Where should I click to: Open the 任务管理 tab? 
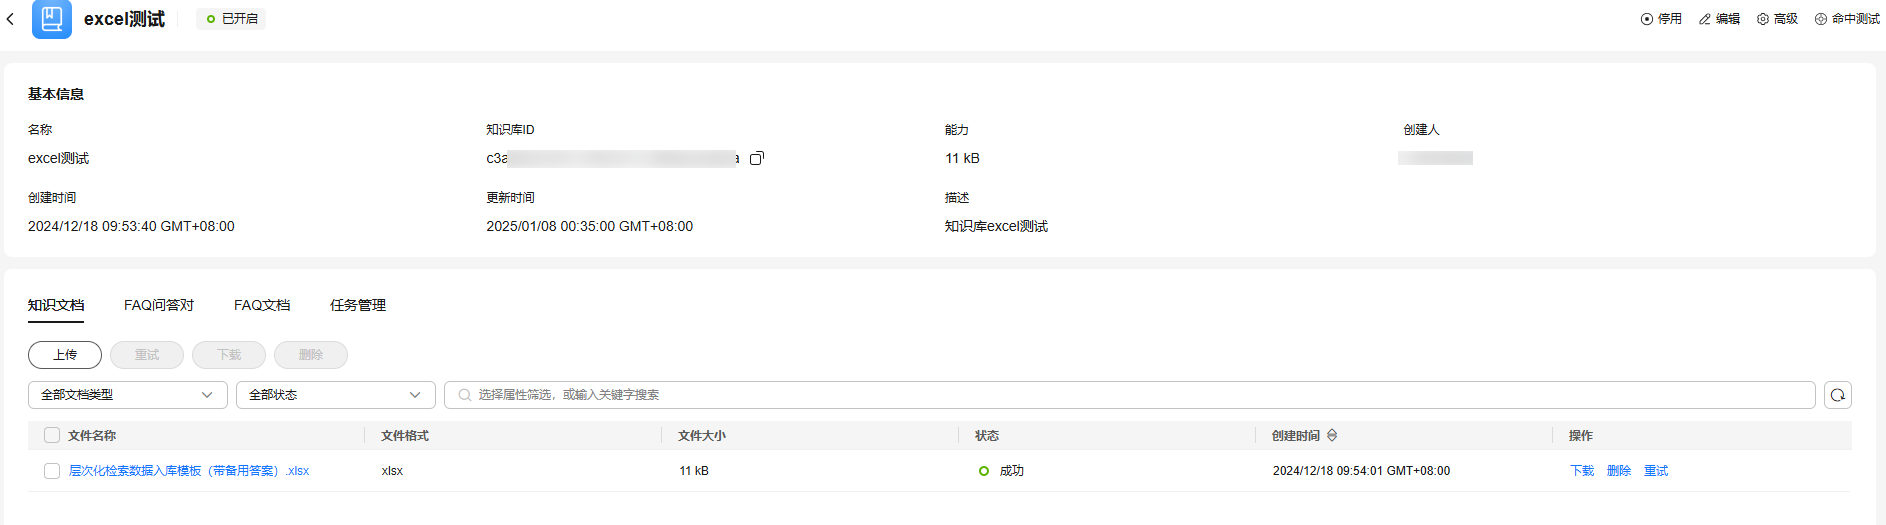pyautogui.click(x=358, y=305)
